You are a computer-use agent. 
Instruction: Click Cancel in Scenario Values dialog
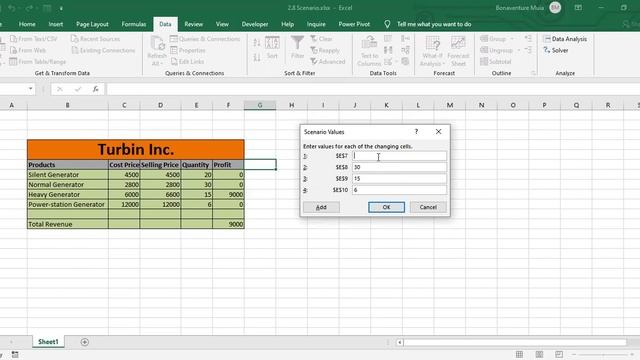(428, 207)
